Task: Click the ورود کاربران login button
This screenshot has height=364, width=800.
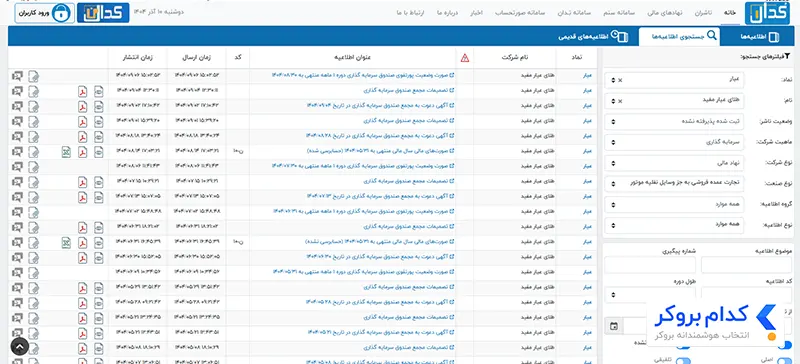Action: [44, 13]
